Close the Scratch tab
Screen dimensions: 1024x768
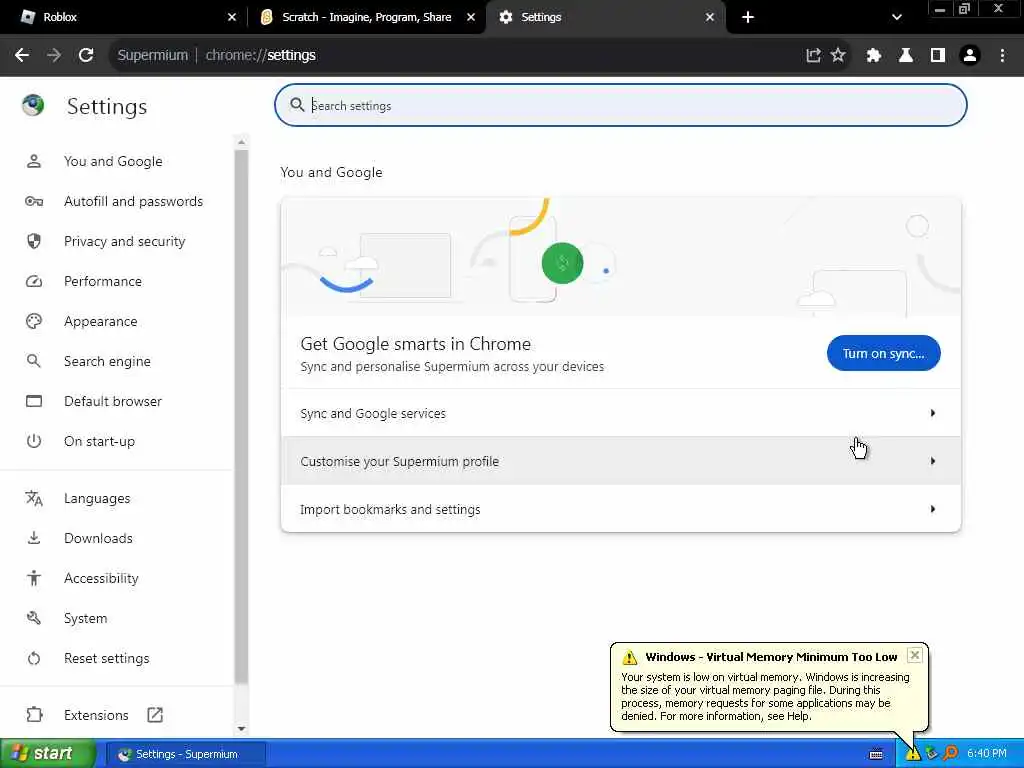pyautogui.click(x=471, y=17)
